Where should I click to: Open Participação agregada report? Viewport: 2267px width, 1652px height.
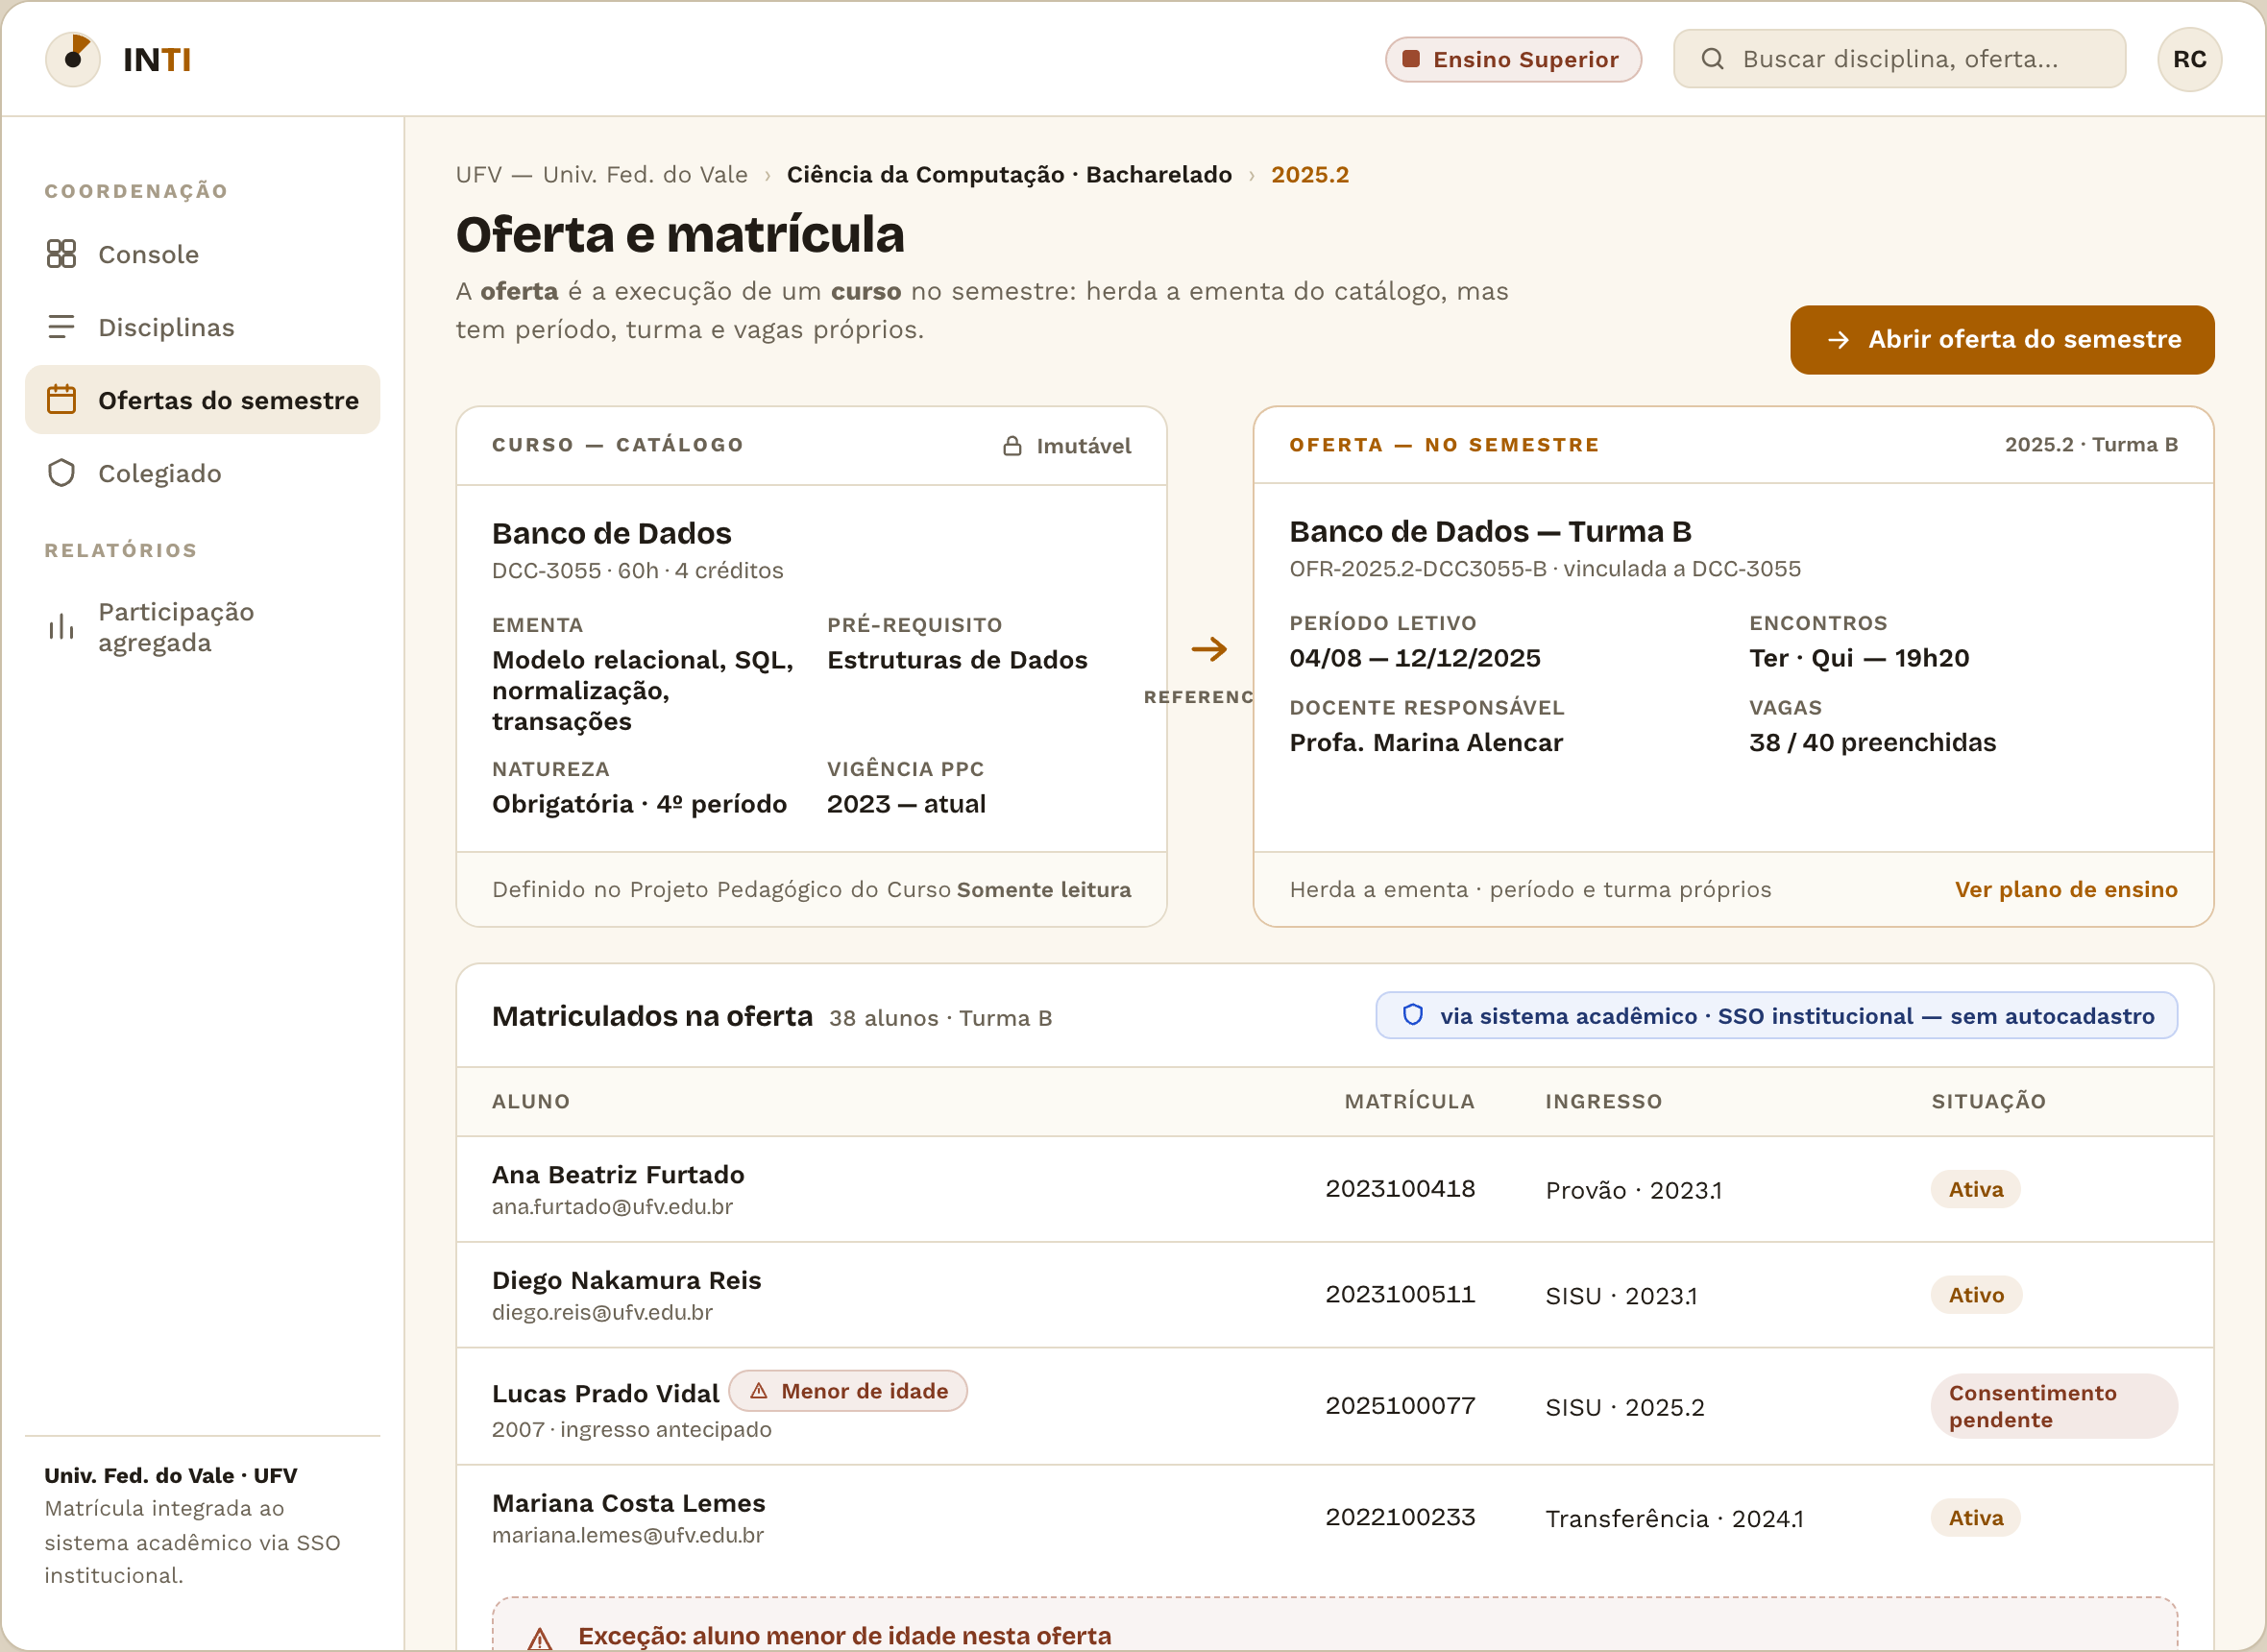(202, 627)
